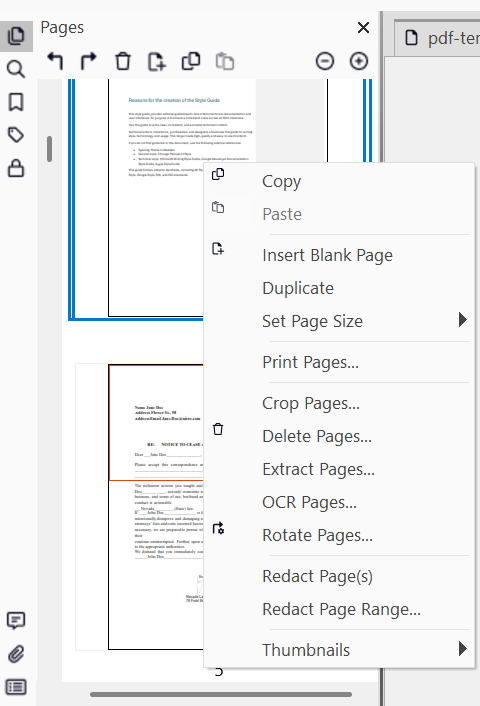
Task: Select Duplicate in context menu
Action: click(339, 288)
